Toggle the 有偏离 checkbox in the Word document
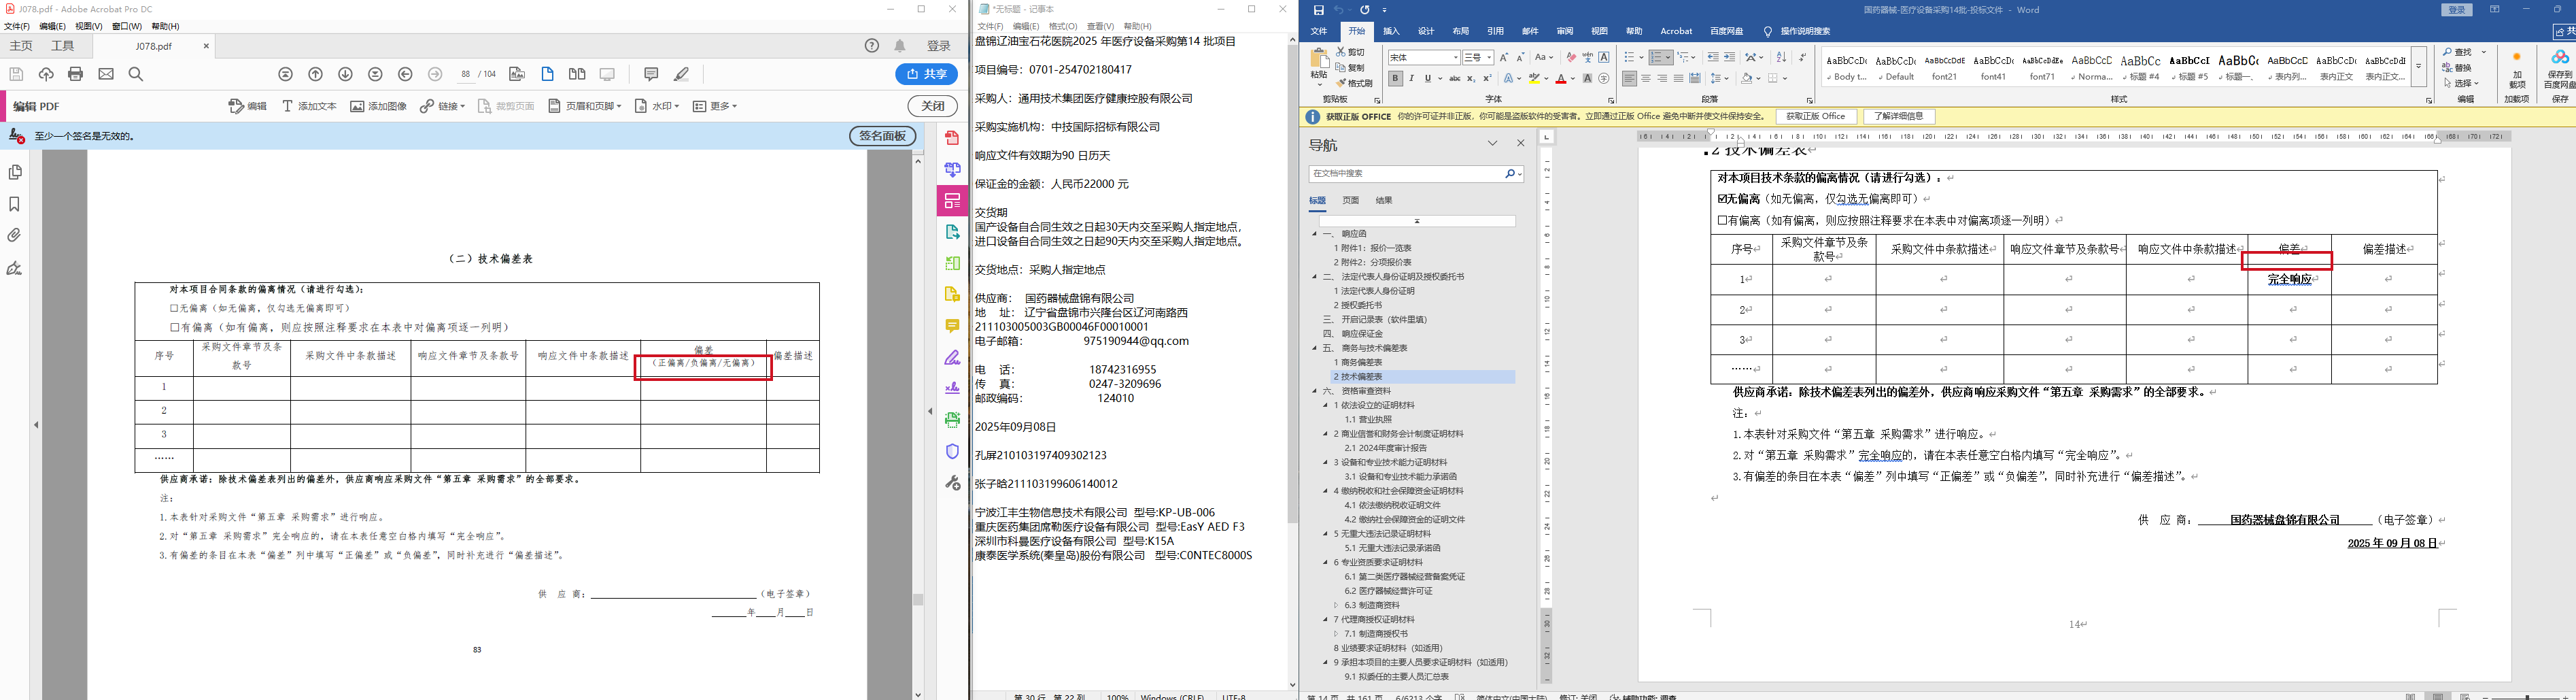Viewport: 2576px width, 700px height. 1722,221
